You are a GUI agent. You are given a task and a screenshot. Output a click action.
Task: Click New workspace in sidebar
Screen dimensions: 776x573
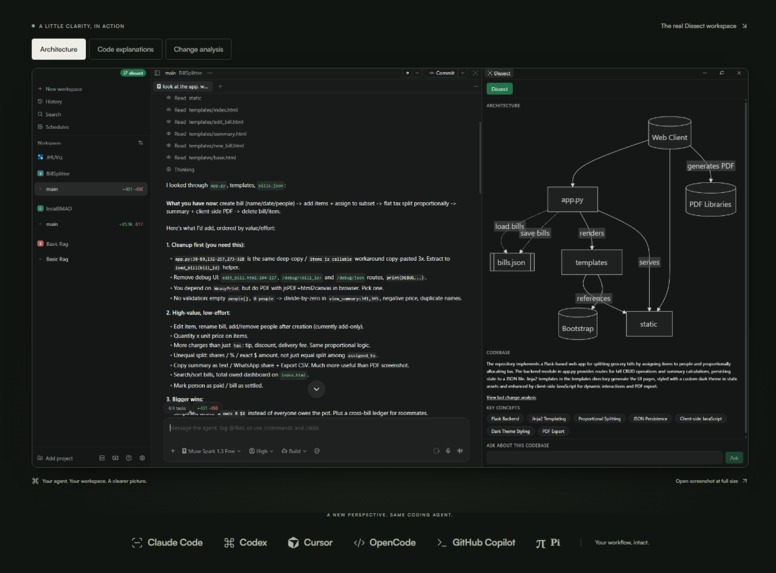[x=60, y=89]
